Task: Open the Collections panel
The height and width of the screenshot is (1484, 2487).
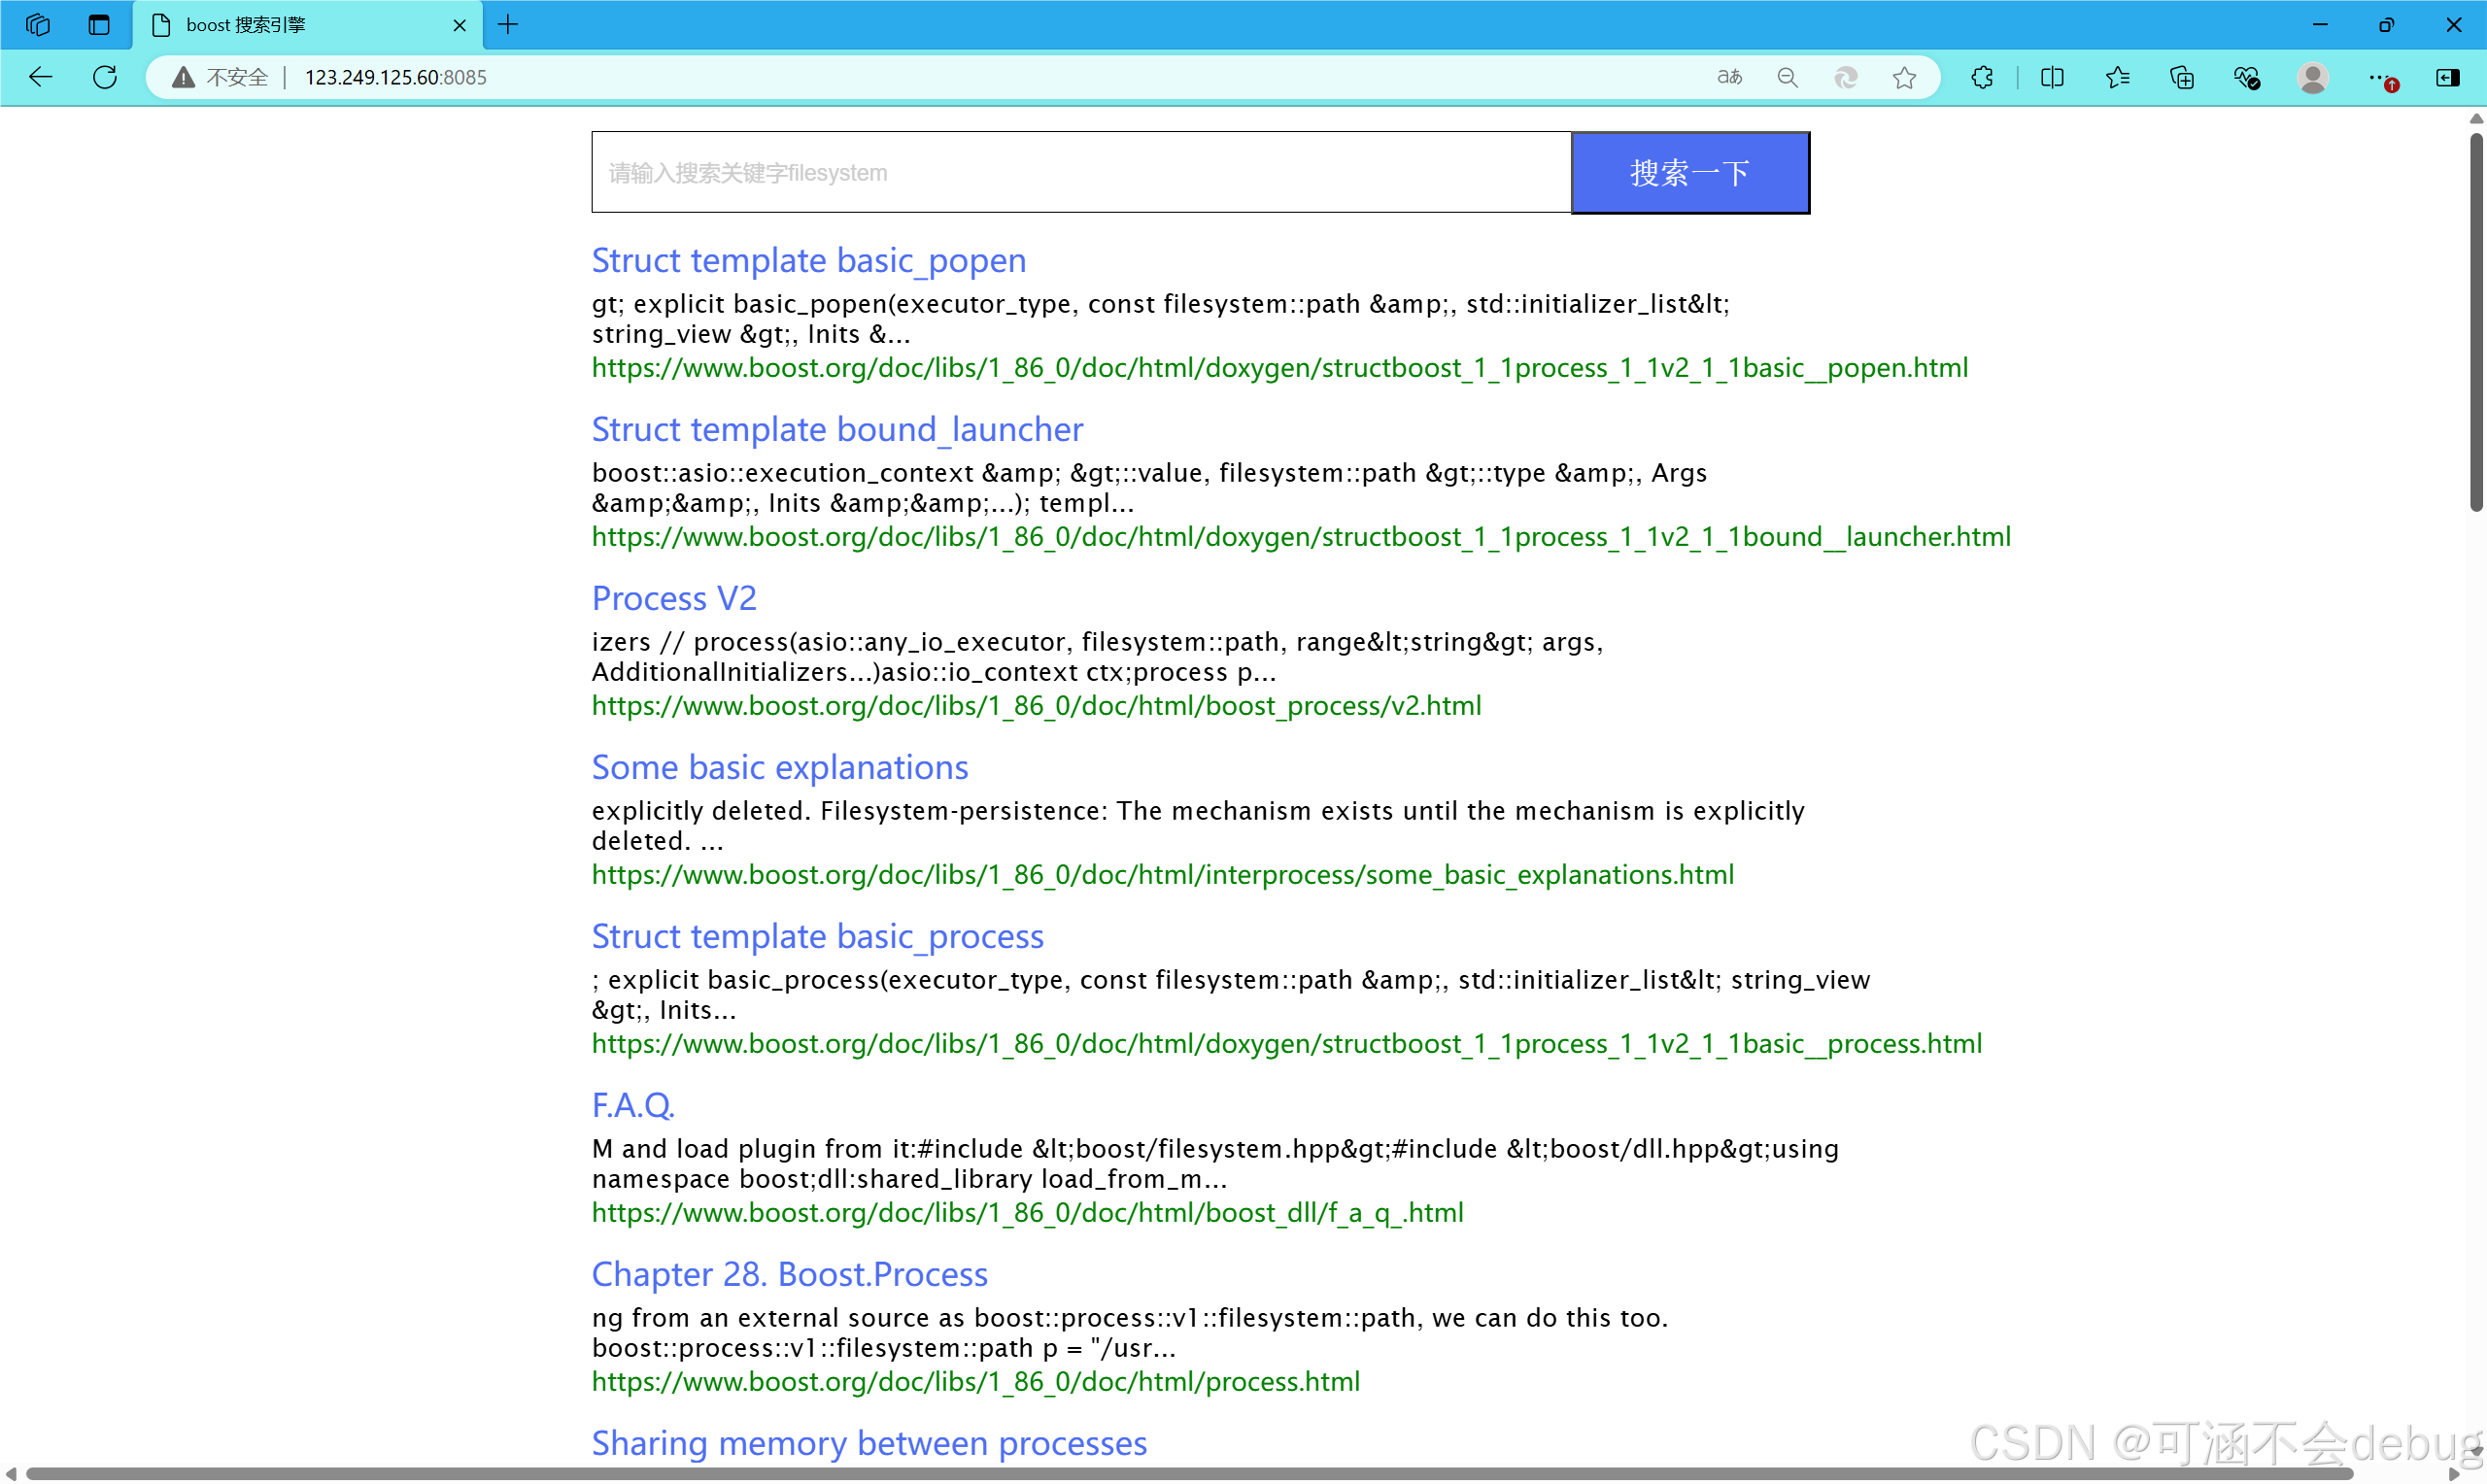Action: coord(2182,77)
